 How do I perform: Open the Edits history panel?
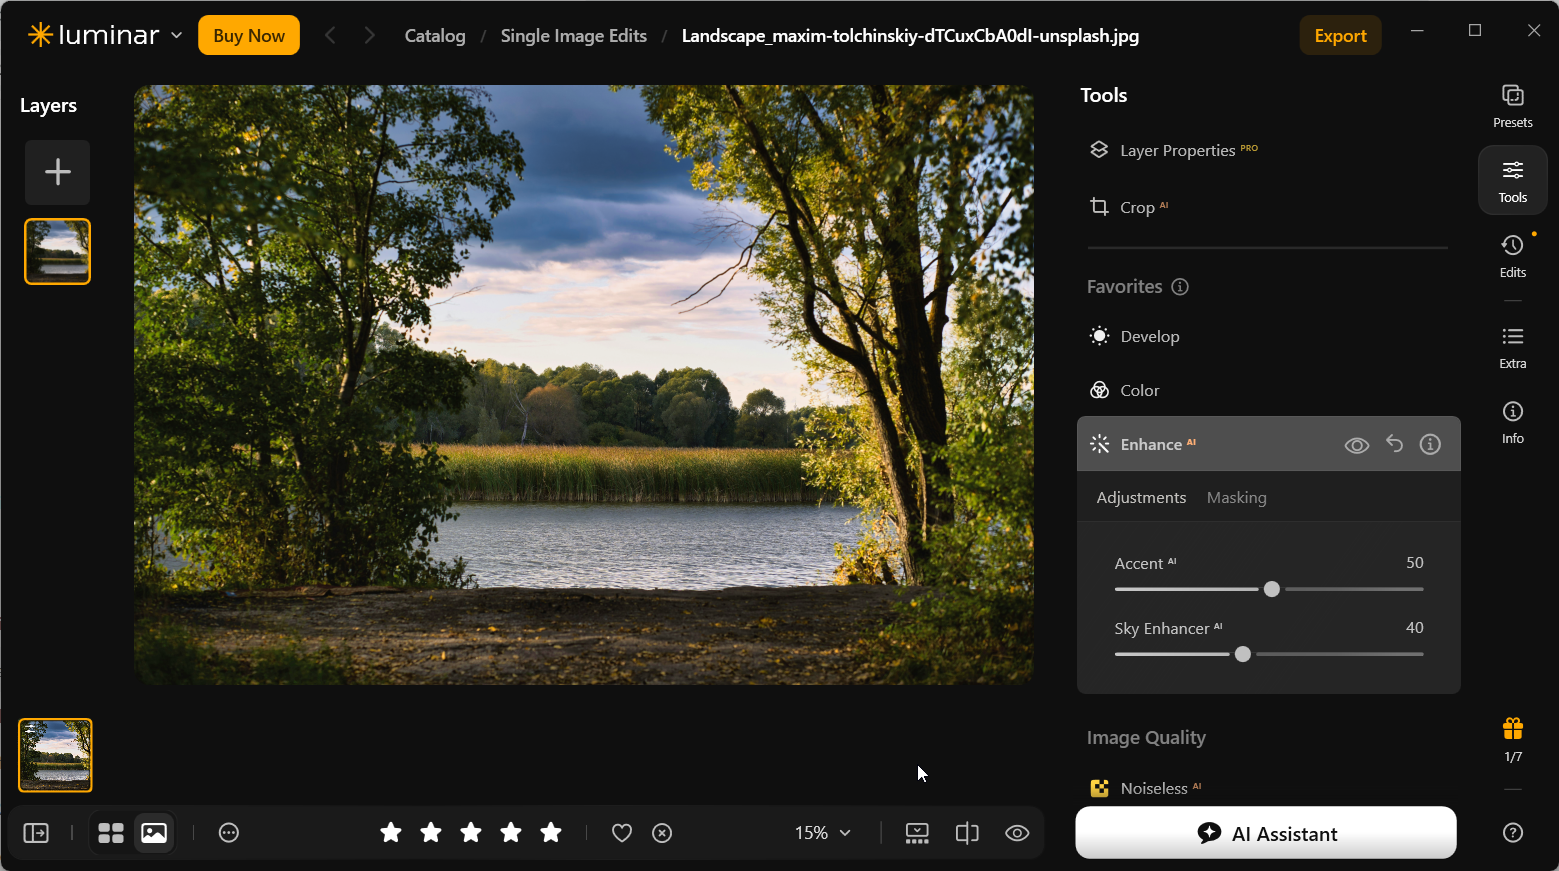[1512, 256]
